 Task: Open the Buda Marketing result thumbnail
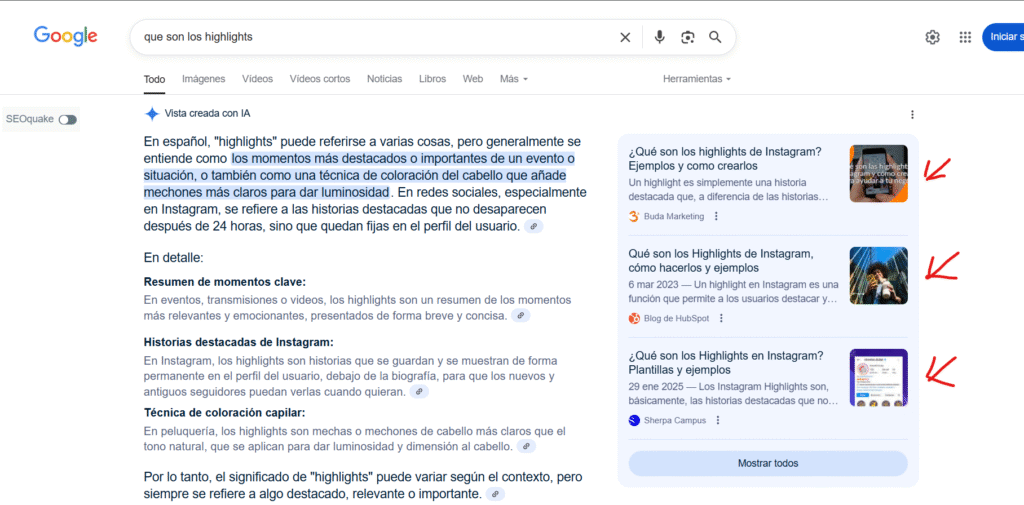pos(878,174)
